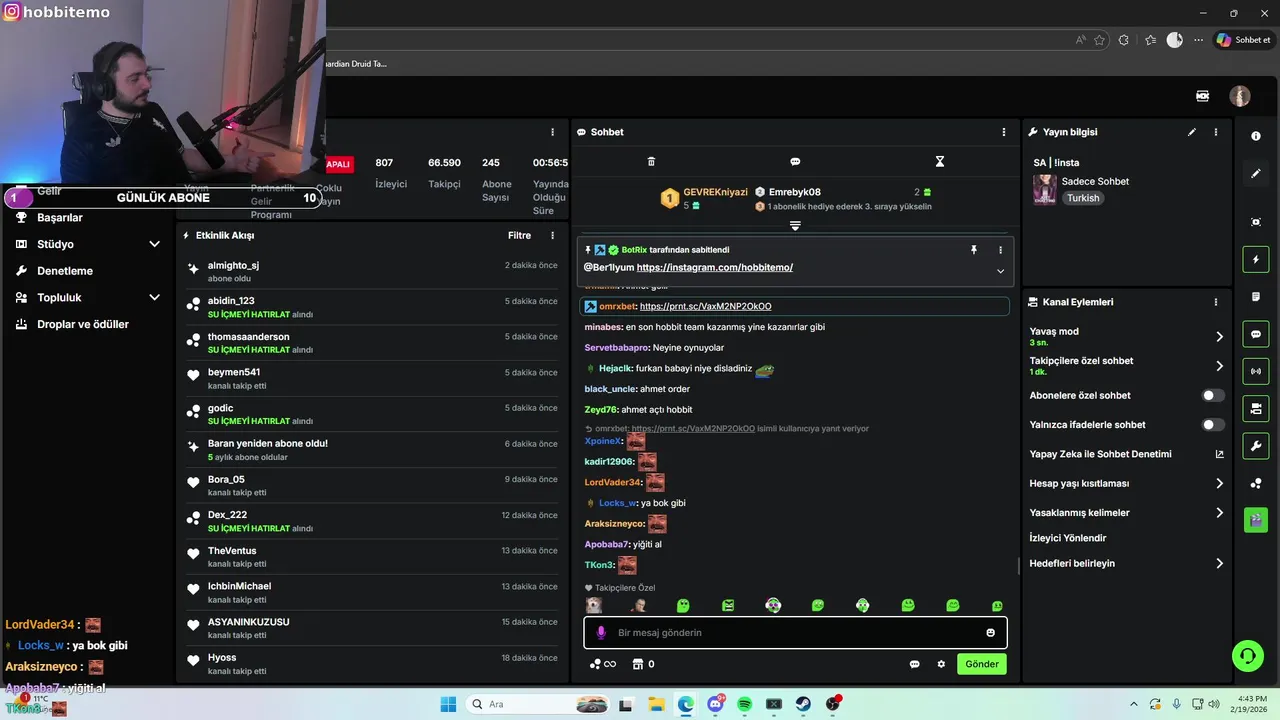Open the pinned message three-dot options
Image resolution: width=1280 pixels, height=720 pixels.
(x=1000, y=250)
